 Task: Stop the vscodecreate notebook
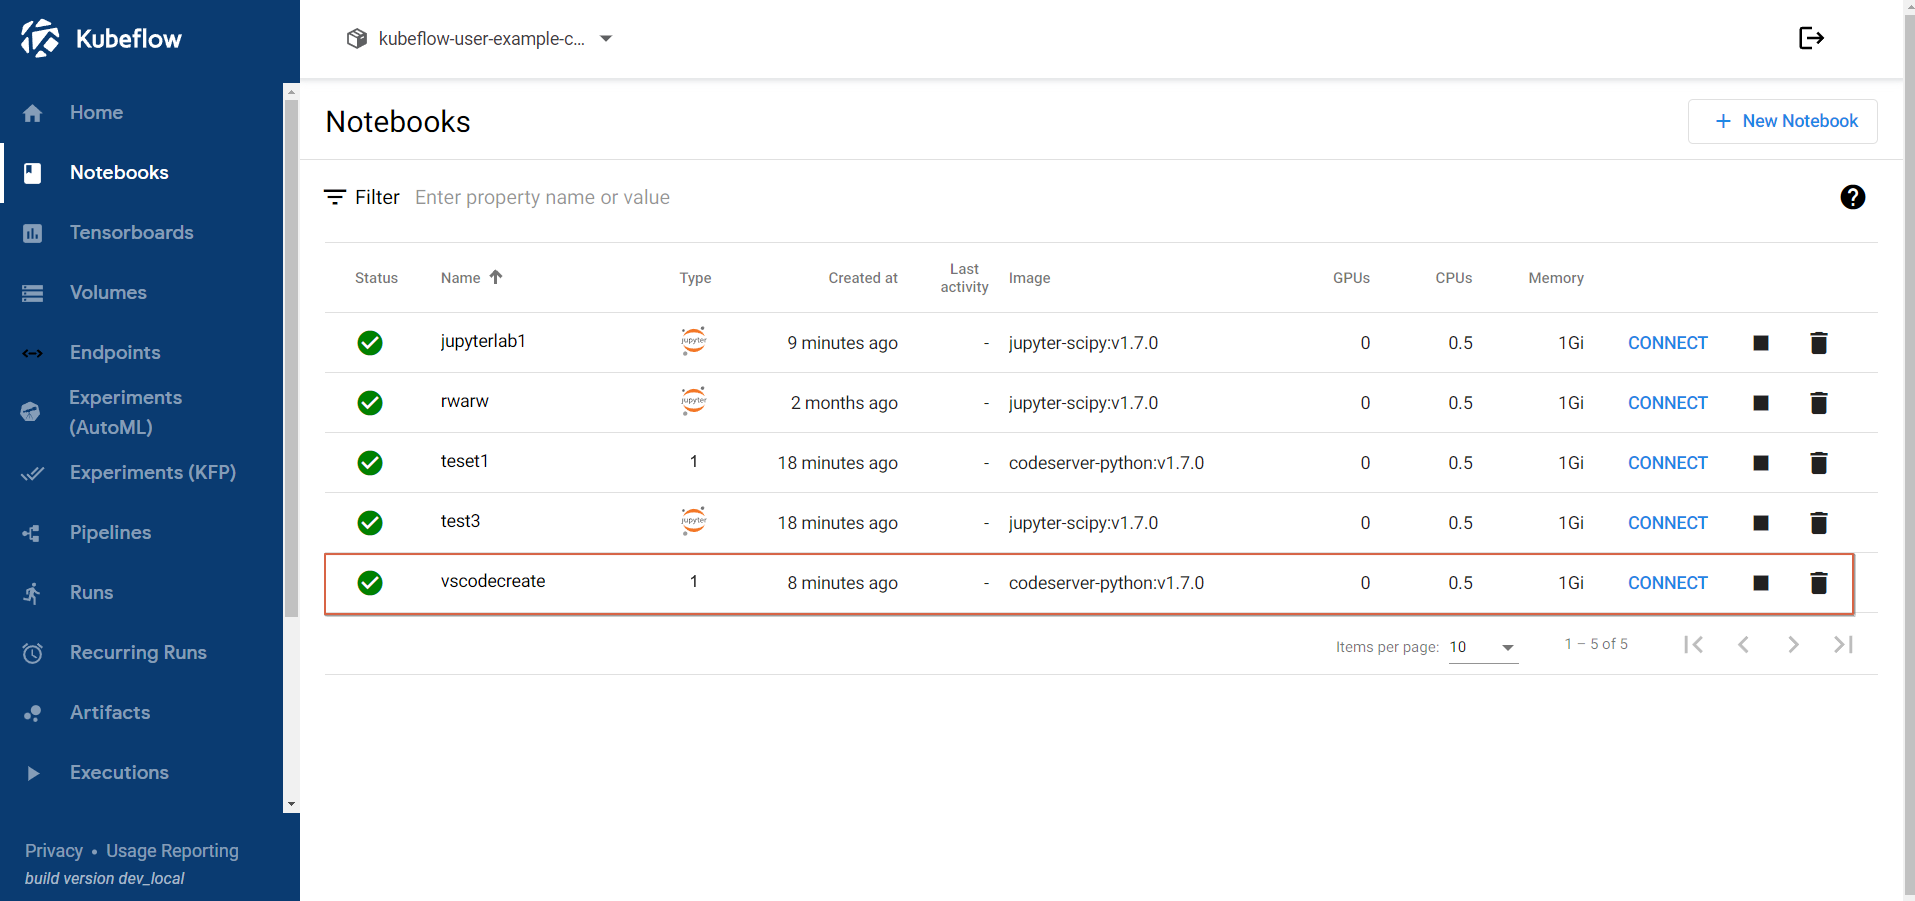[1761, 583]
